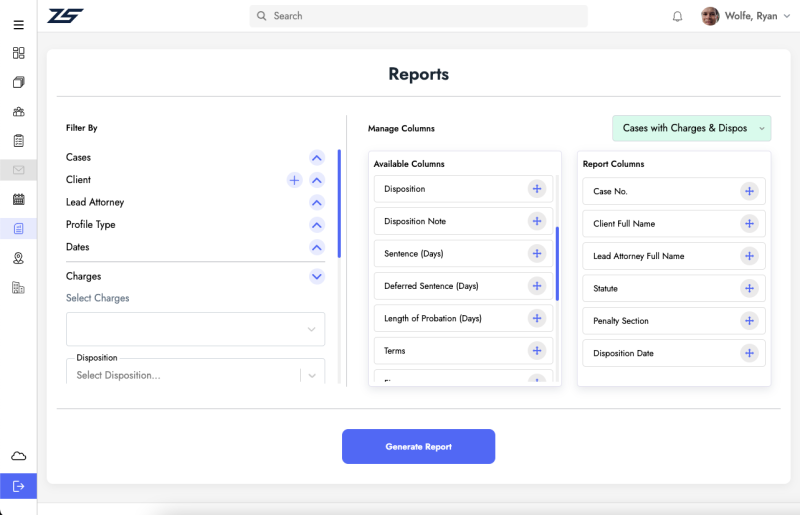Screen dimensions: 800x515
Task: Expand the Charges filter chevron
Action: (317, 276)
